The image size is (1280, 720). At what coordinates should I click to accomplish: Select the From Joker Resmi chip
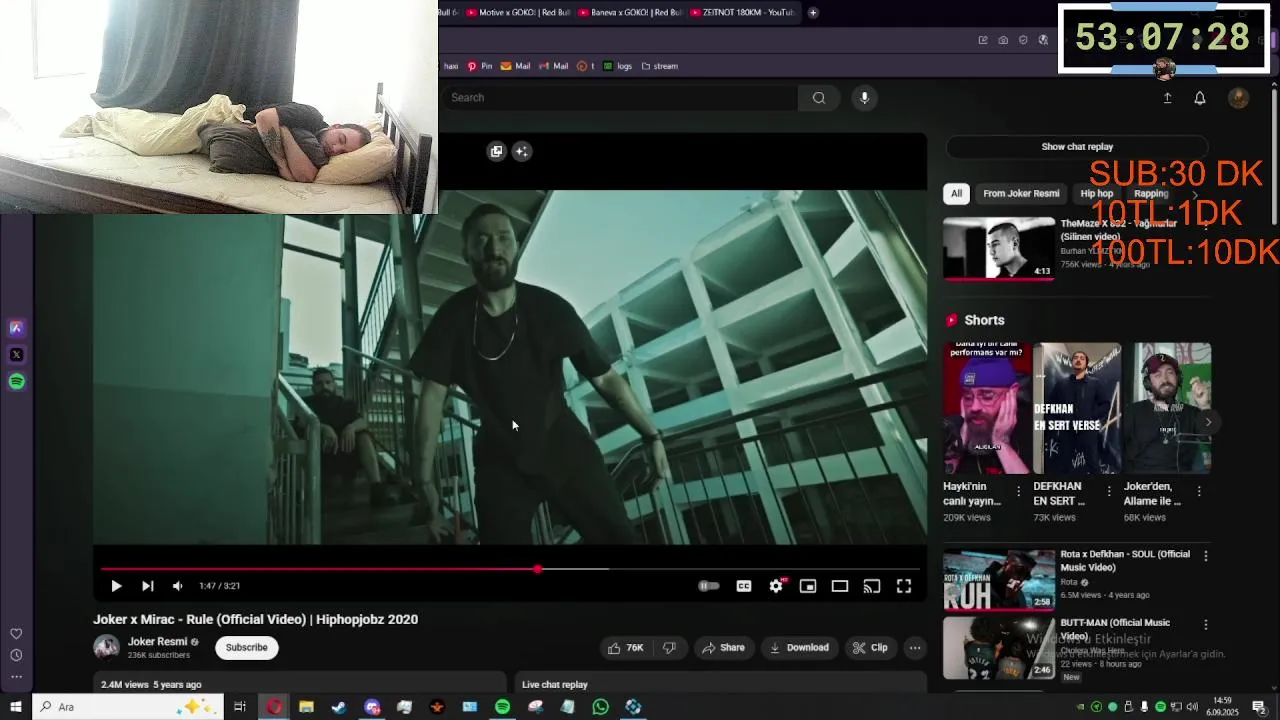pyautogui.click(x=1021, y=194)
